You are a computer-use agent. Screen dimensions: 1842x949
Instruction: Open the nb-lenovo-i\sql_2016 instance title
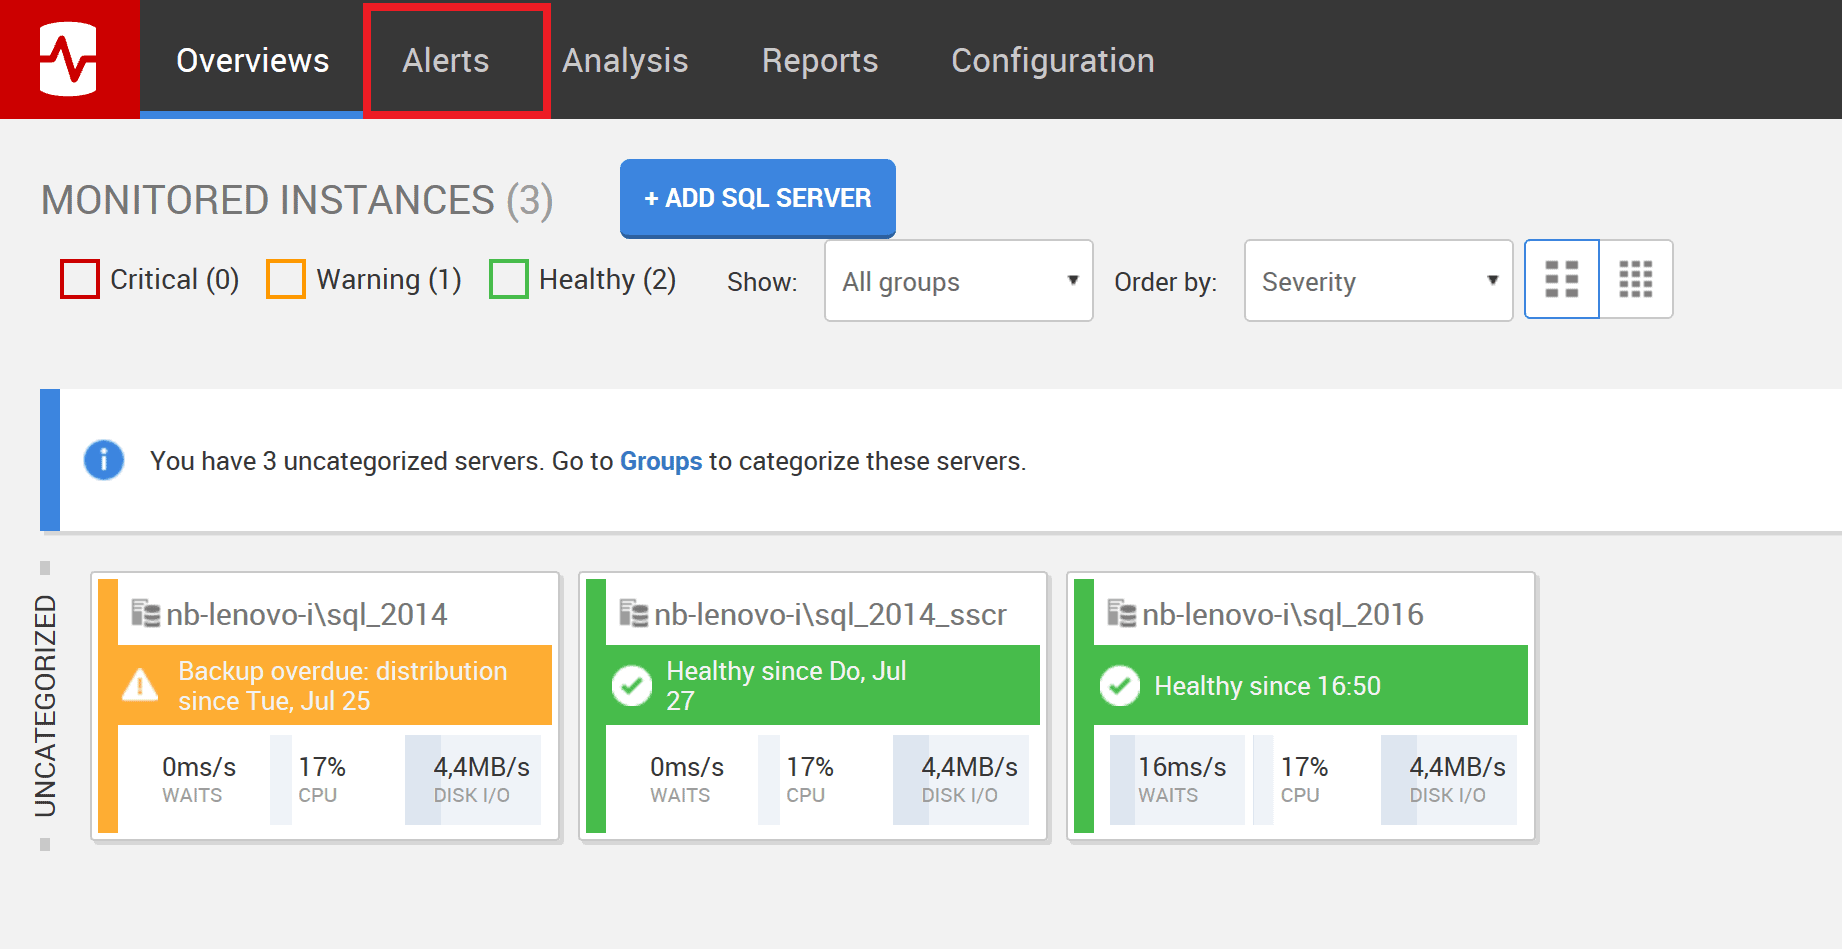point(1283,614)
